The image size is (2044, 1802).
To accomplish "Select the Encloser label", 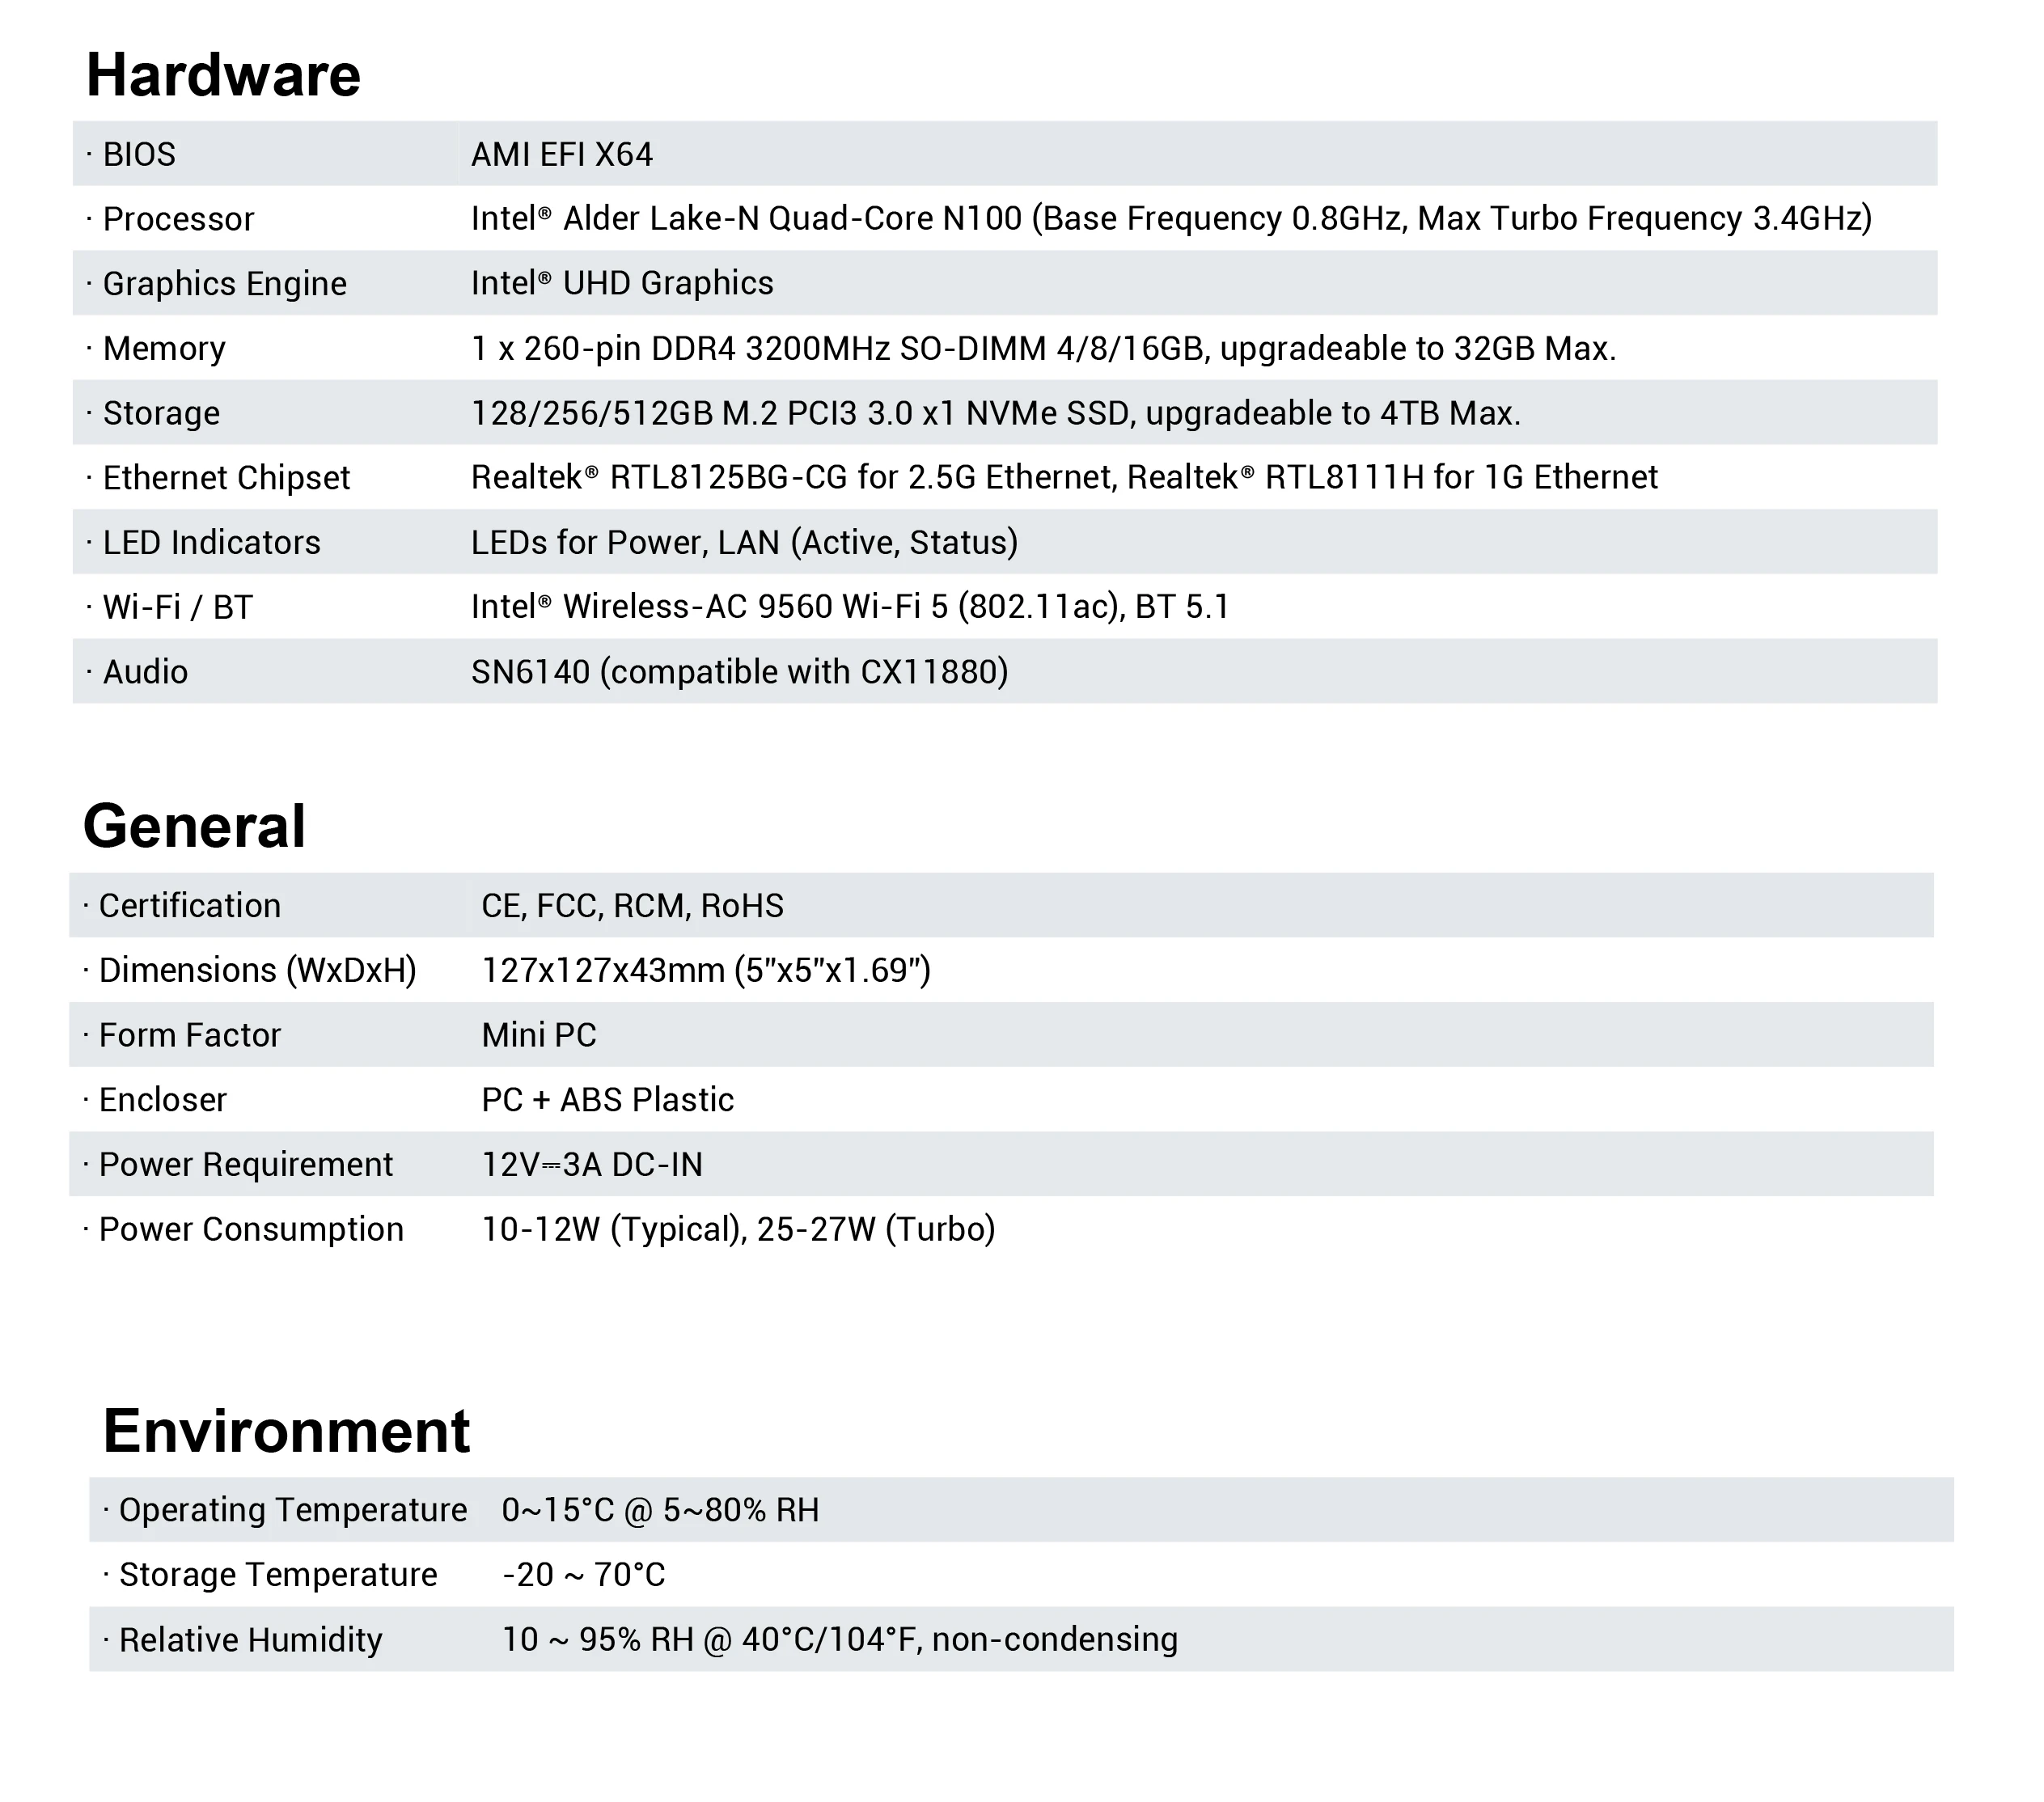I will [162, 1100].
